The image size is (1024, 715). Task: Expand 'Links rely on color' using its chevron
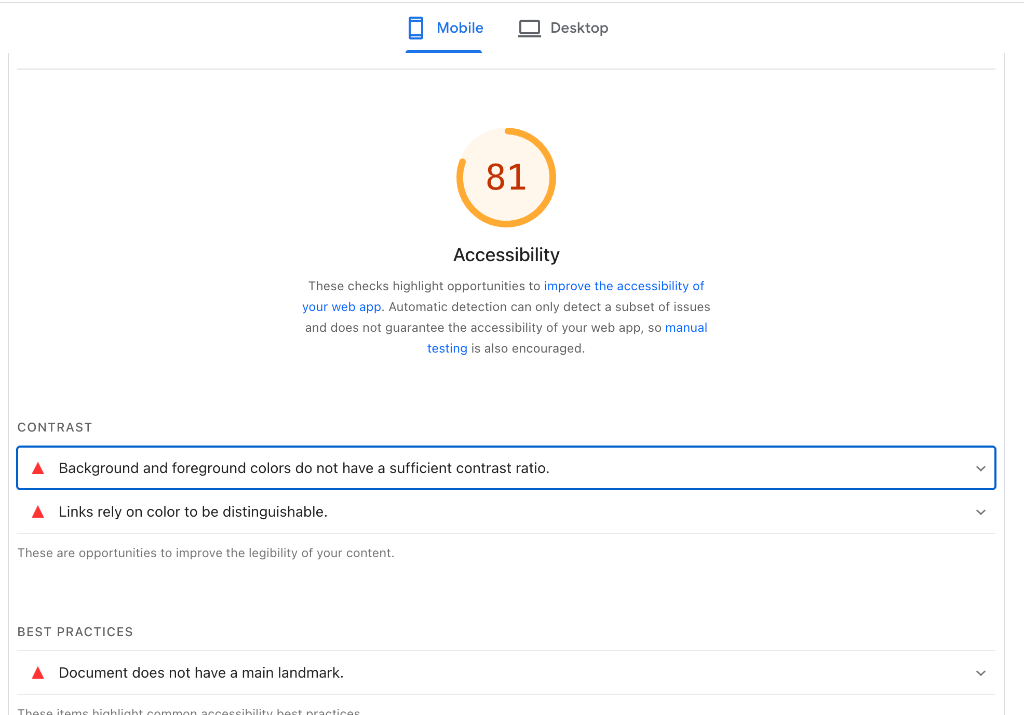(x=980, y=512)
